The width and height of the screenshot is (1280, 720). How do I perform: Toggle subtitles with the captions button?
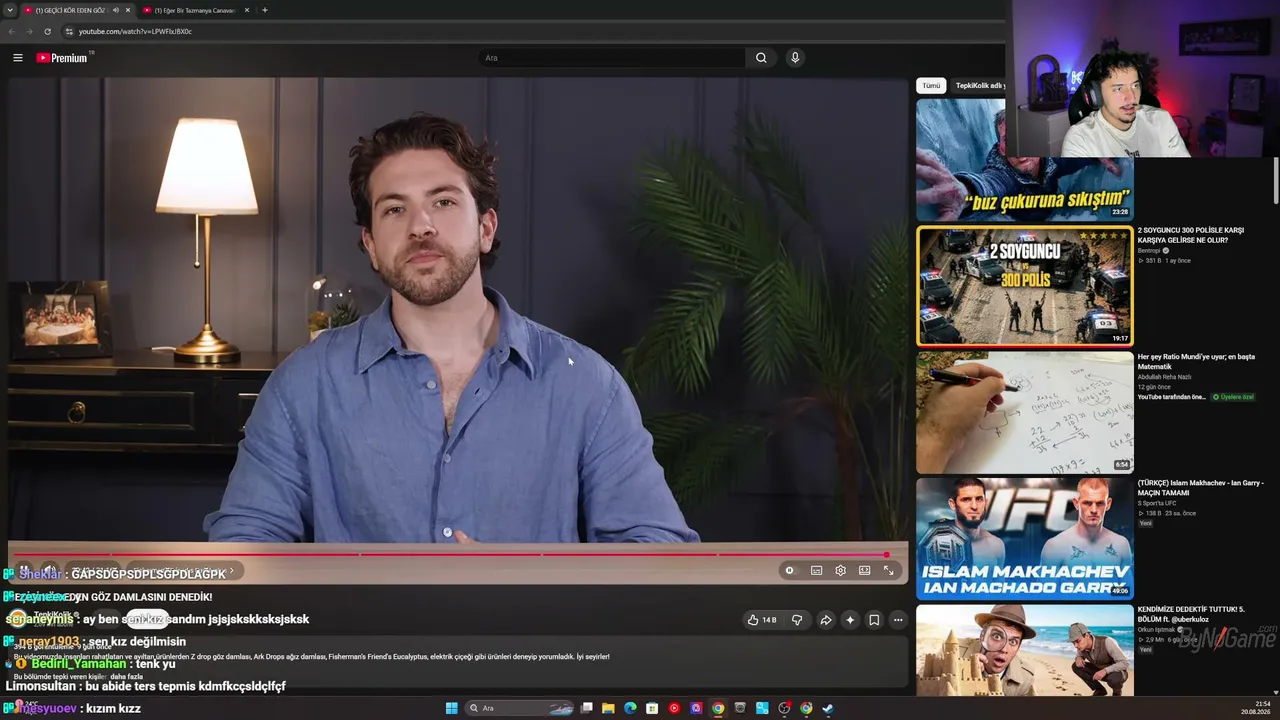816,570
